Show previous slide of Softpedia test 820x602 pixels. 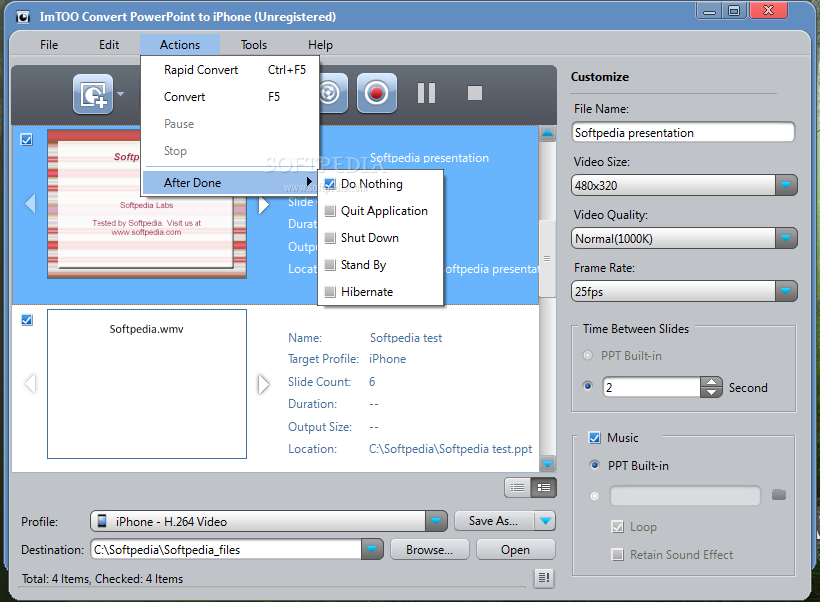(x=30, y=383)
